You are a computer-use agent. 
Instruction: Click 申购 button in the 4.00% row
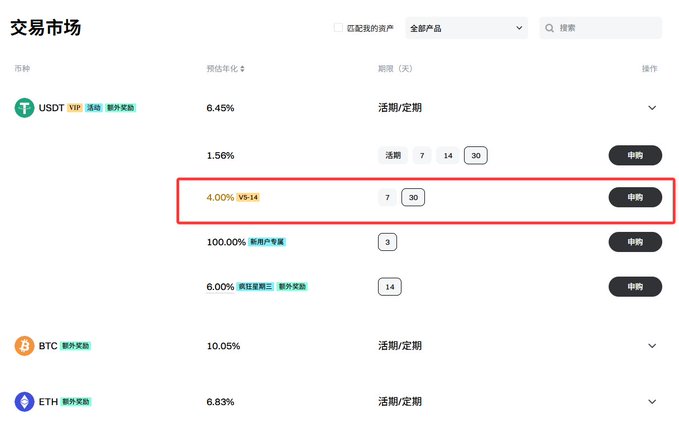point(635,197)
